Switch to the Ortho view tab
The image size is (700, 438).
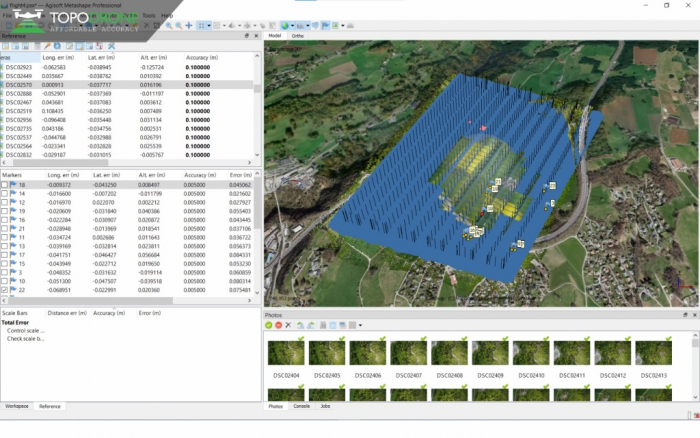pos(298,36)
